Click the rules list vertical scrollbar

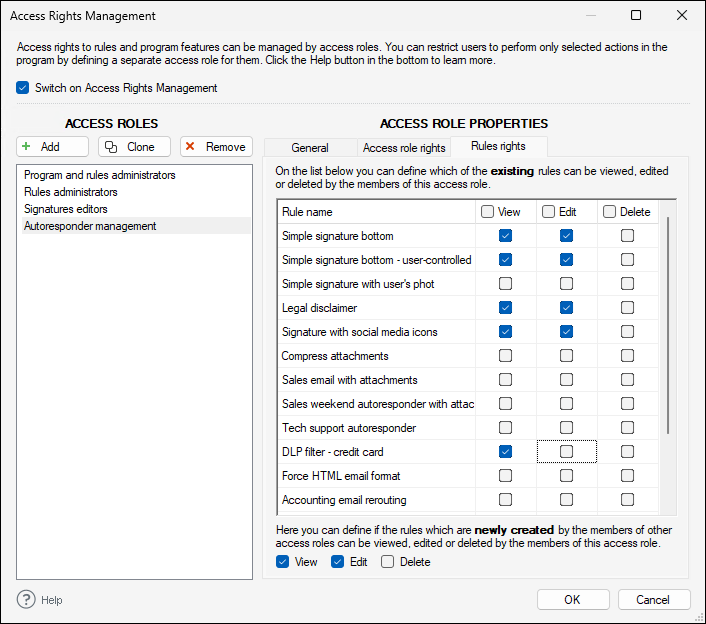[667, 330]
